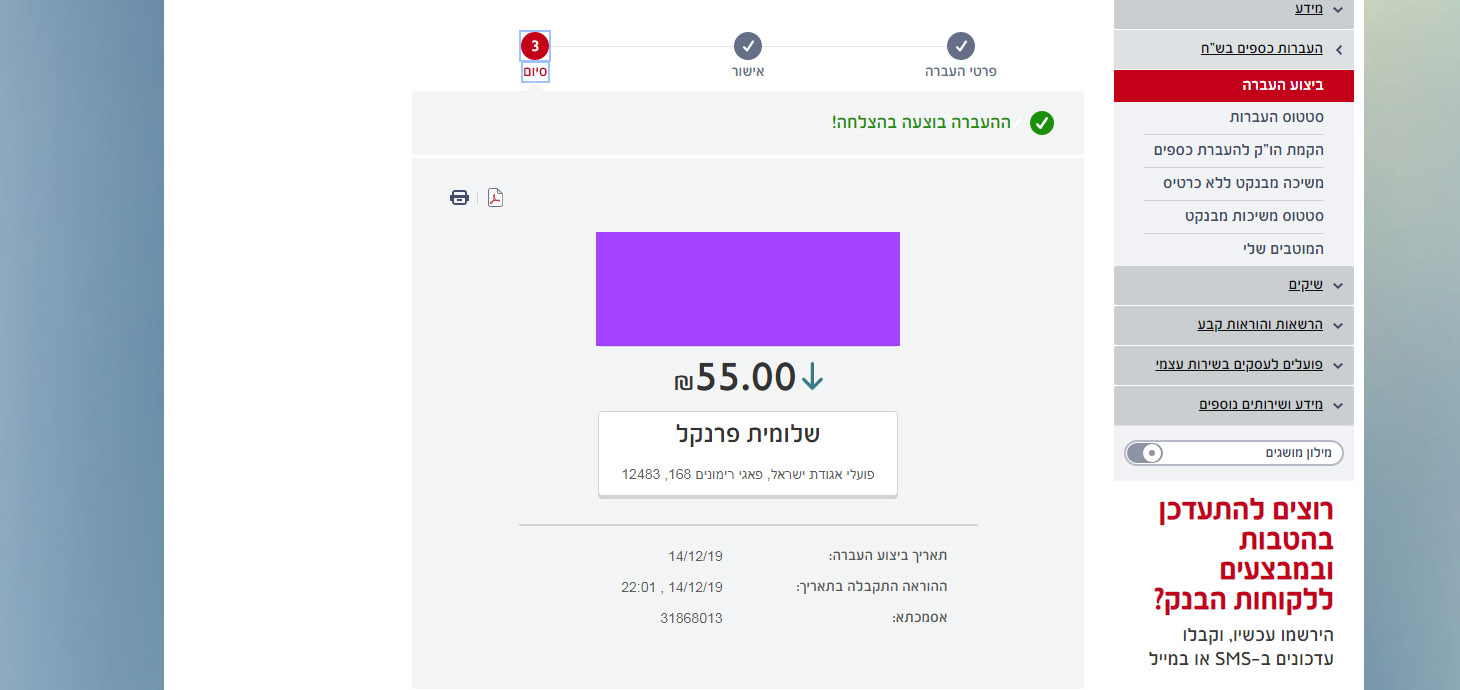
Task: Click the purple logo above the transfer amount
Action: pyautogui.click(x=747, y=288)
